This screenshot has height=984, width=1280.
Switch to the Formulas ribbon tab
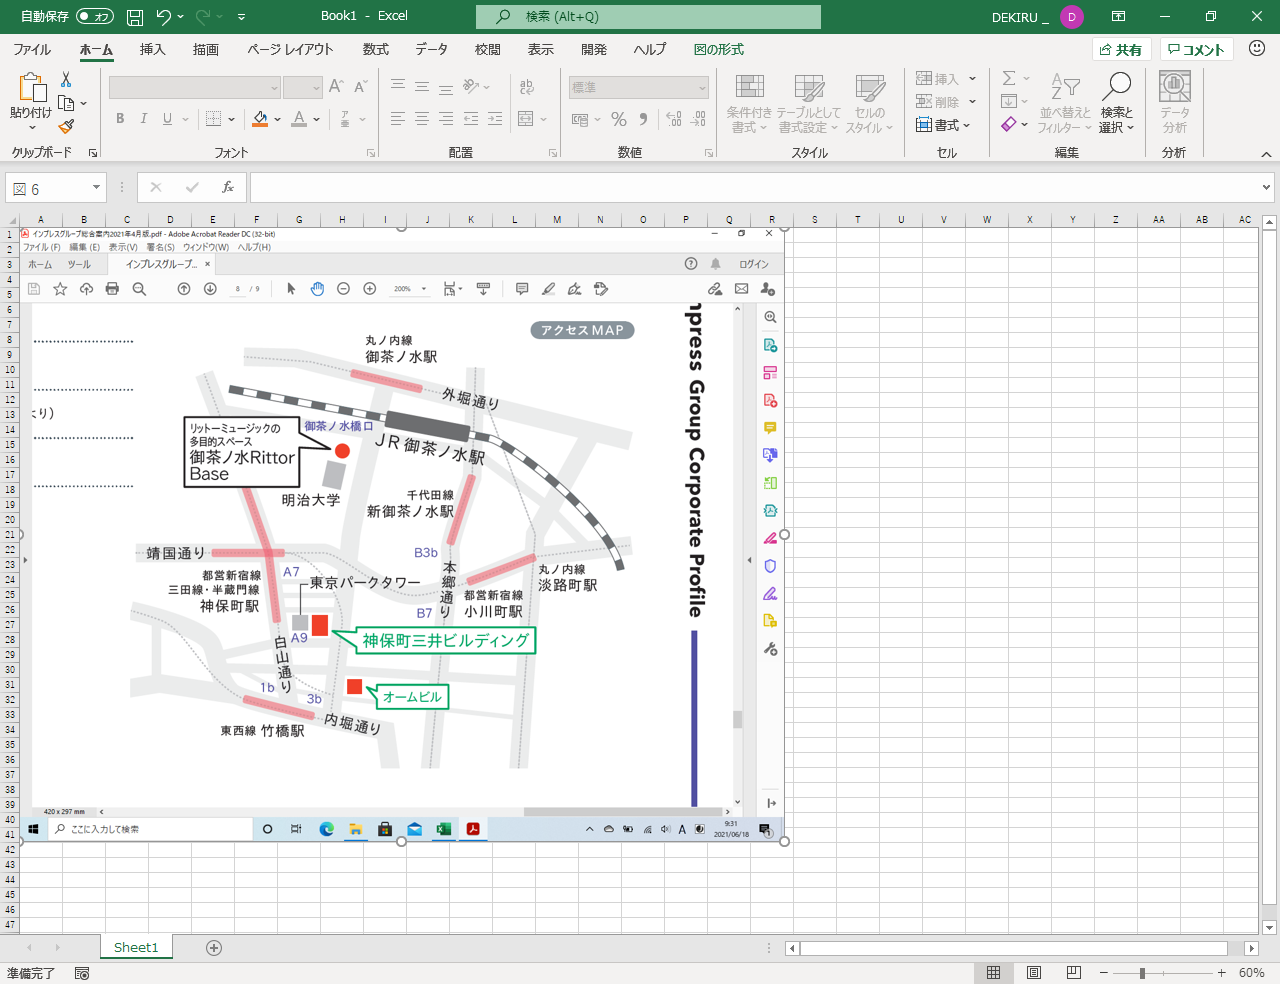(376, 49)
